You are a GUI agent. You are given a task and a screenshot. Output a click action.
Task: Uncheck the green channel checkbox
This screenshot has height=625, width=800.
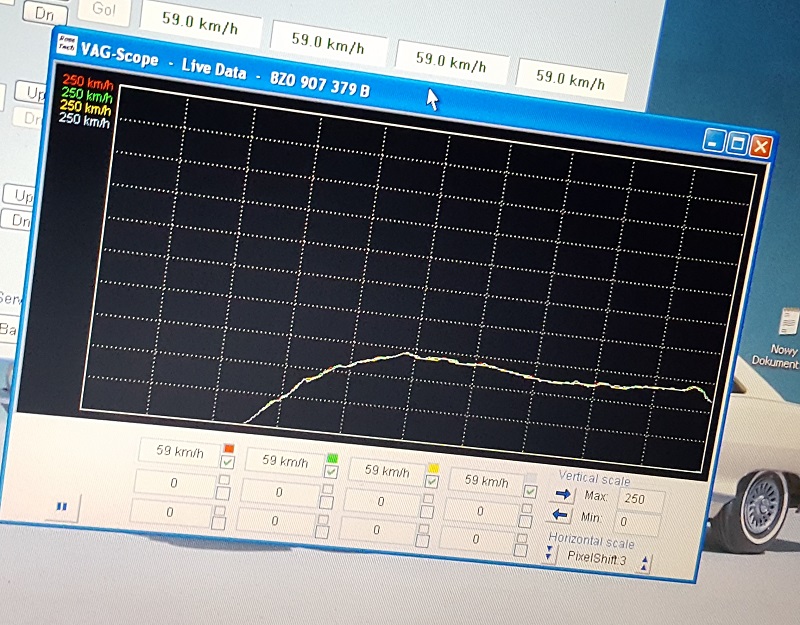(331, 471)
